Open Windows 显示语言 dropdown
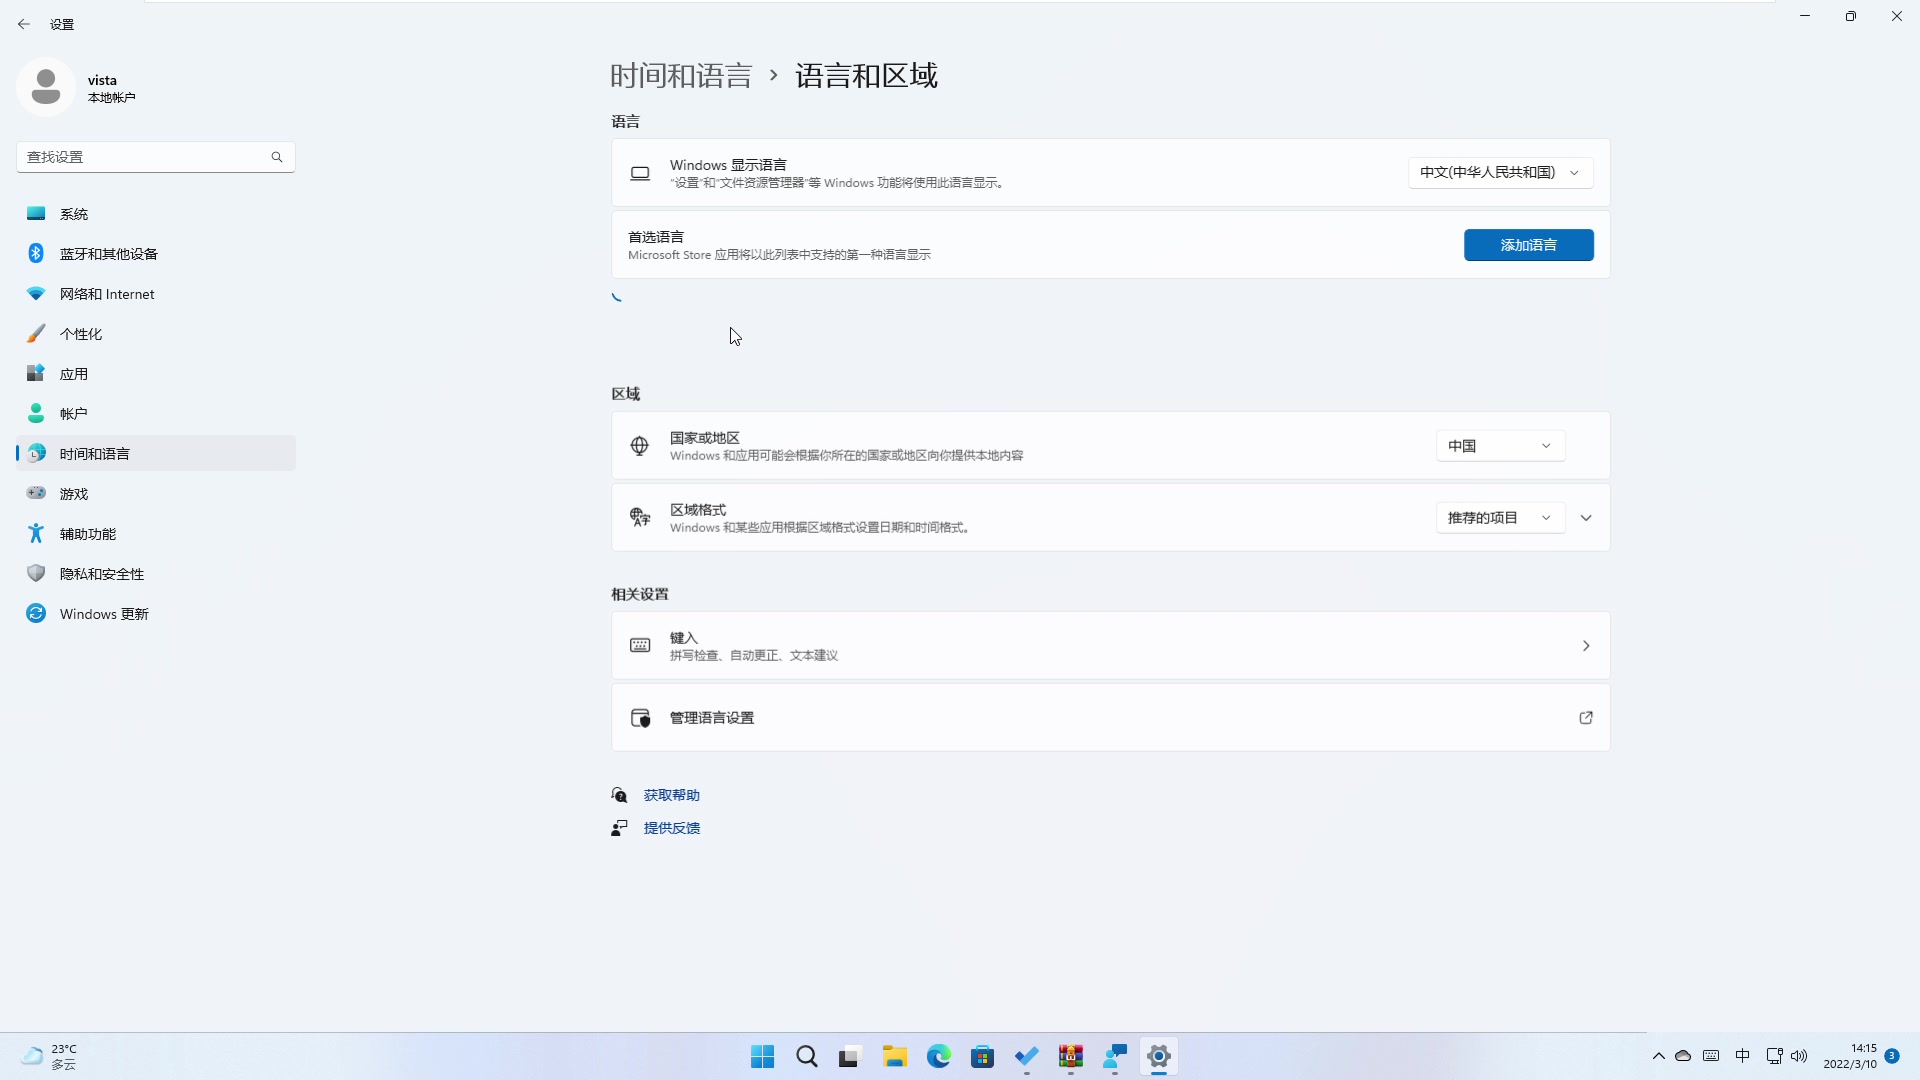The image size is (1920, 1080). click(x=1501, y=173)
